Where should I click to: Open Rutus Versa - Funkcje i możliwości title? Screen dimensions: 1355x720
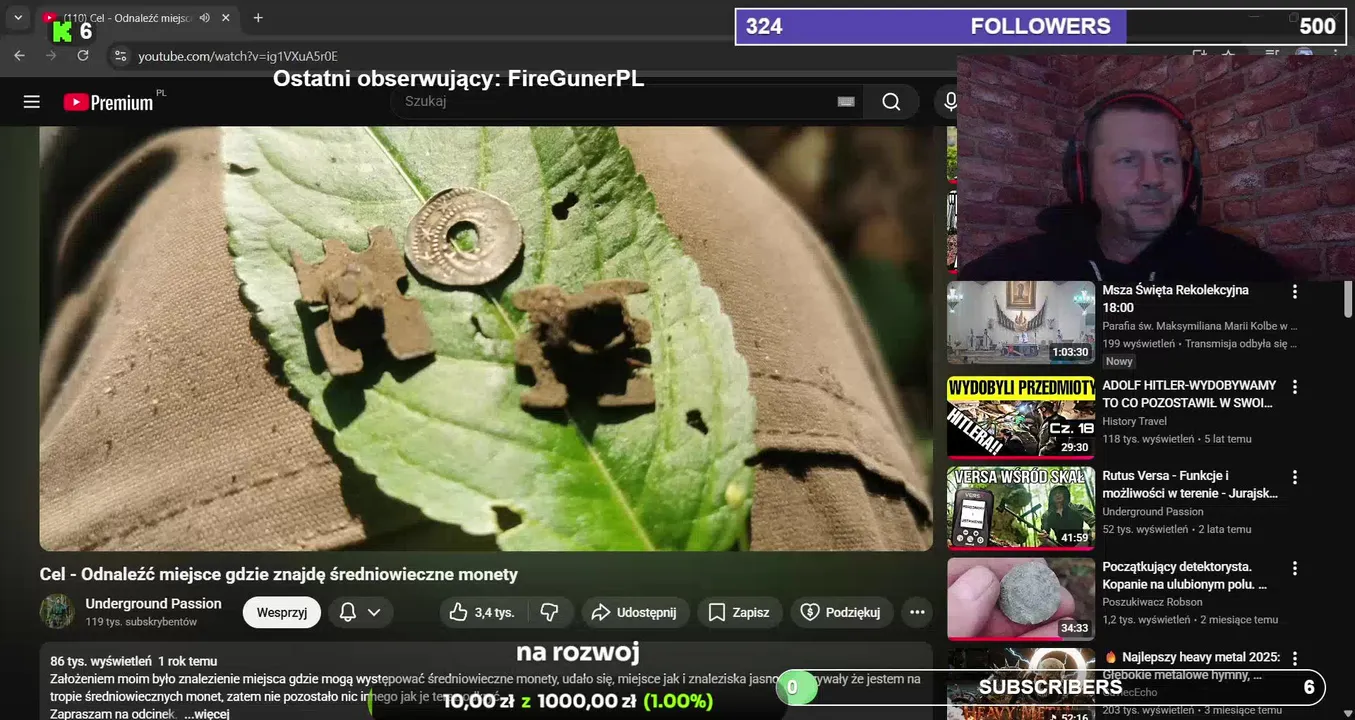[1190, 485]
